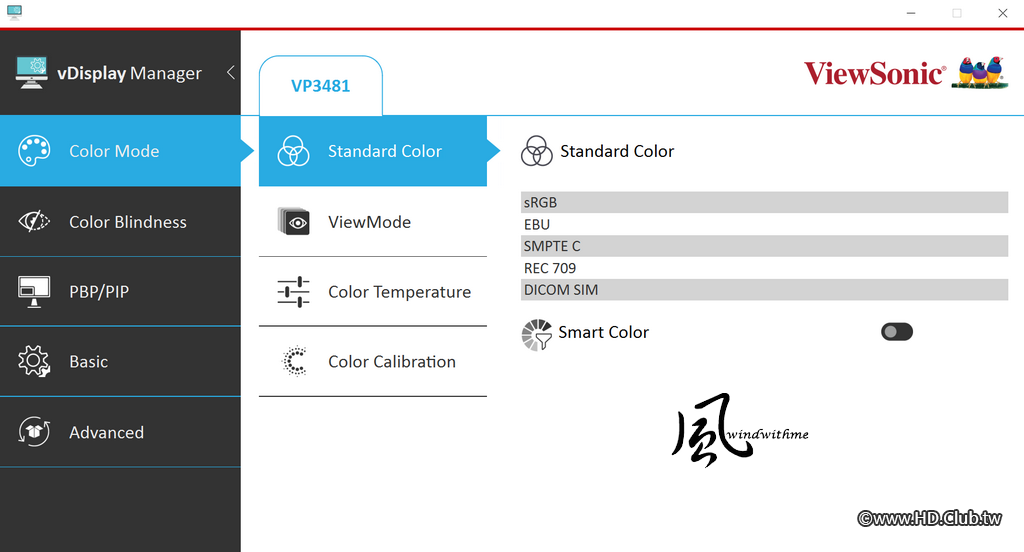Click the Color Blindness eye icon
1024x552 pixels.
click(34, 221)
